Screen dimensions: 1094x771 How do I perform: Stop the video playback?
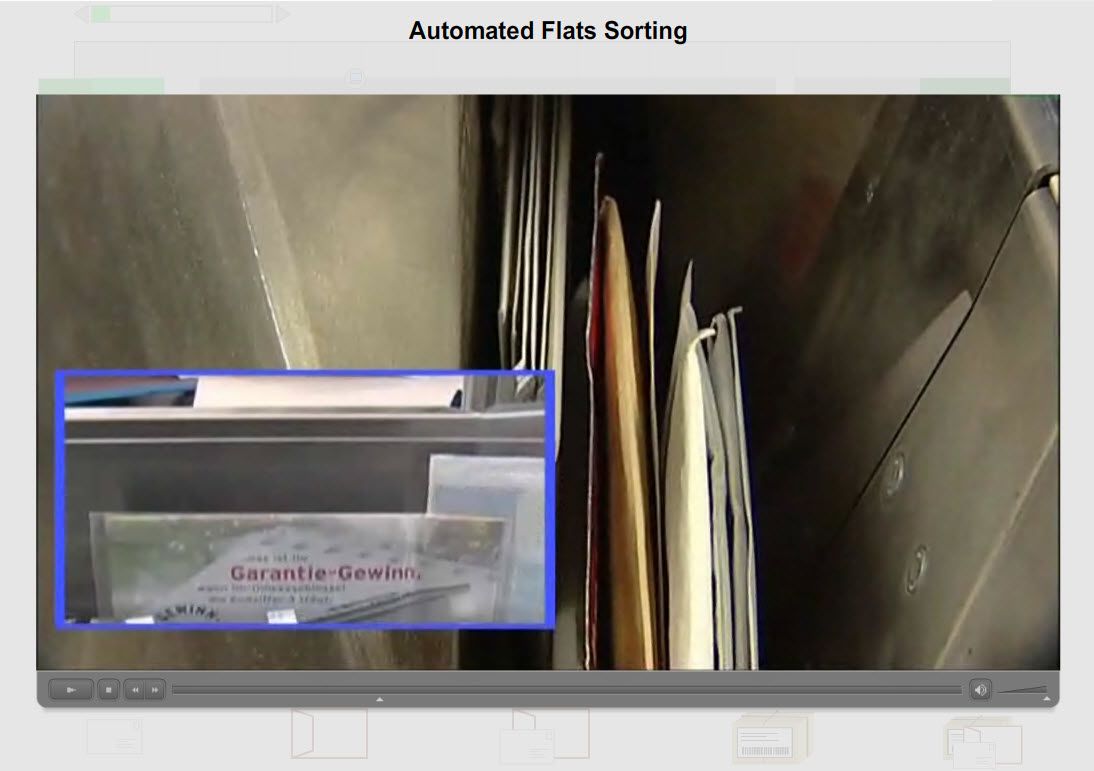point(108,690)
